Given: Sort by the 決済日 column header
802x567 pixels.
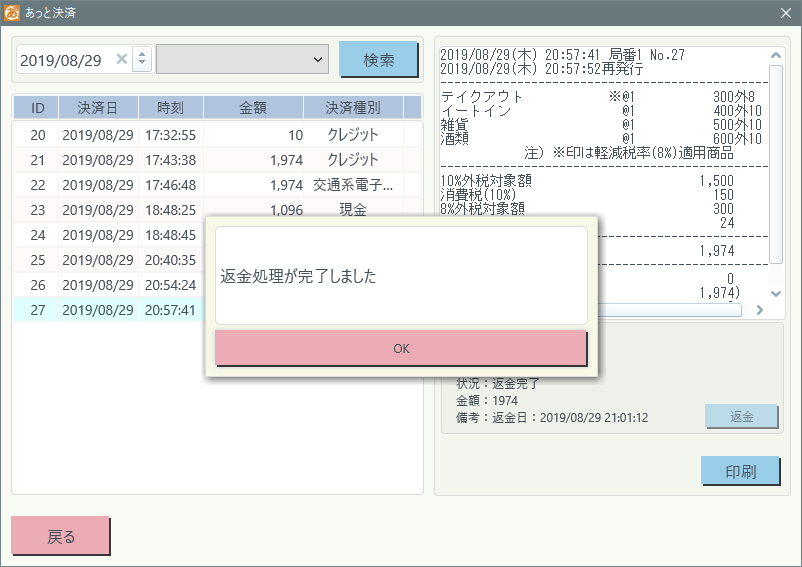Looking at the screenshot, I should [x=97, y=108].
